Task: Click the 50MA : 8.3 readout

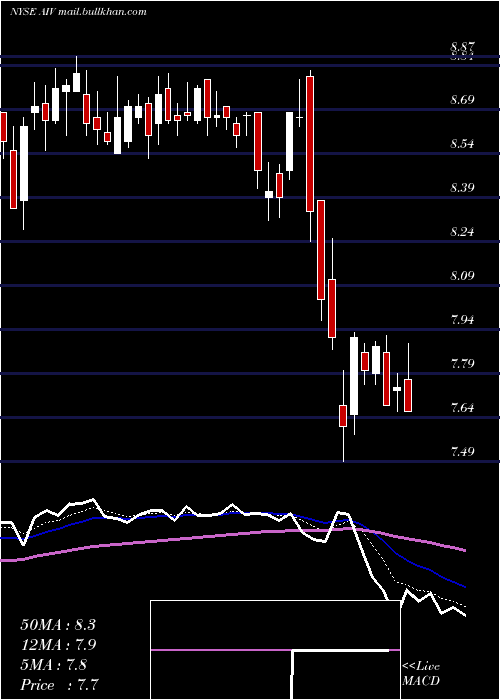Action: tap(58, 625)
